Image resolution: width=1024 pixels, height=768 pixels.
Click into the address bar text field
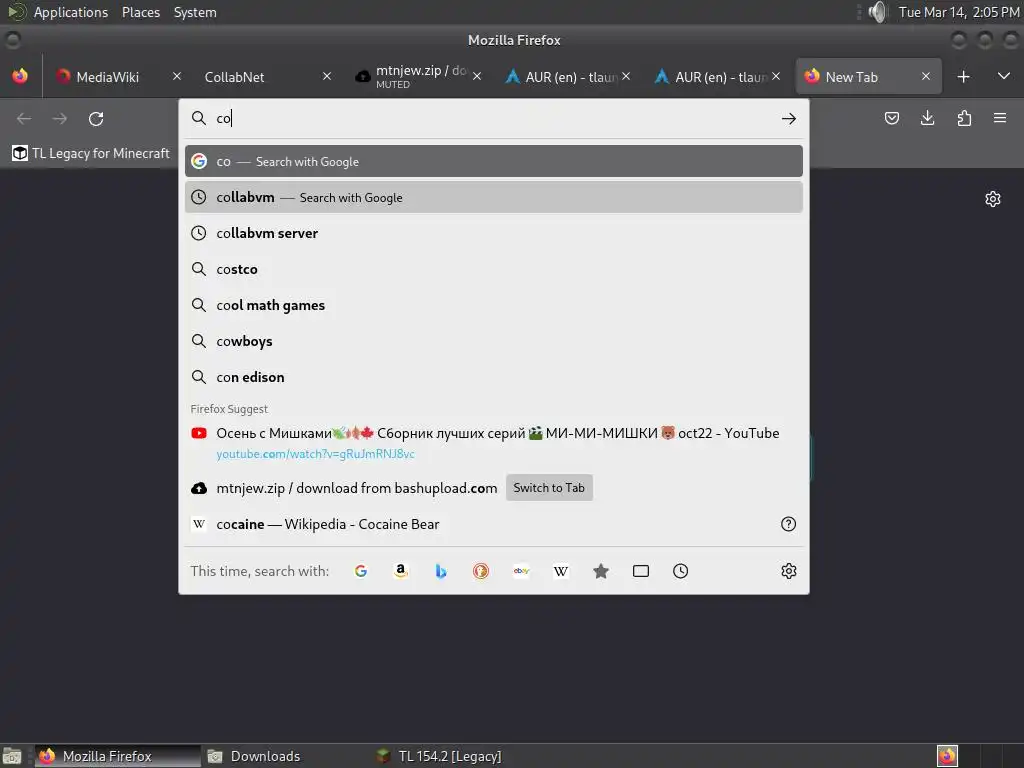click(494, 118)
